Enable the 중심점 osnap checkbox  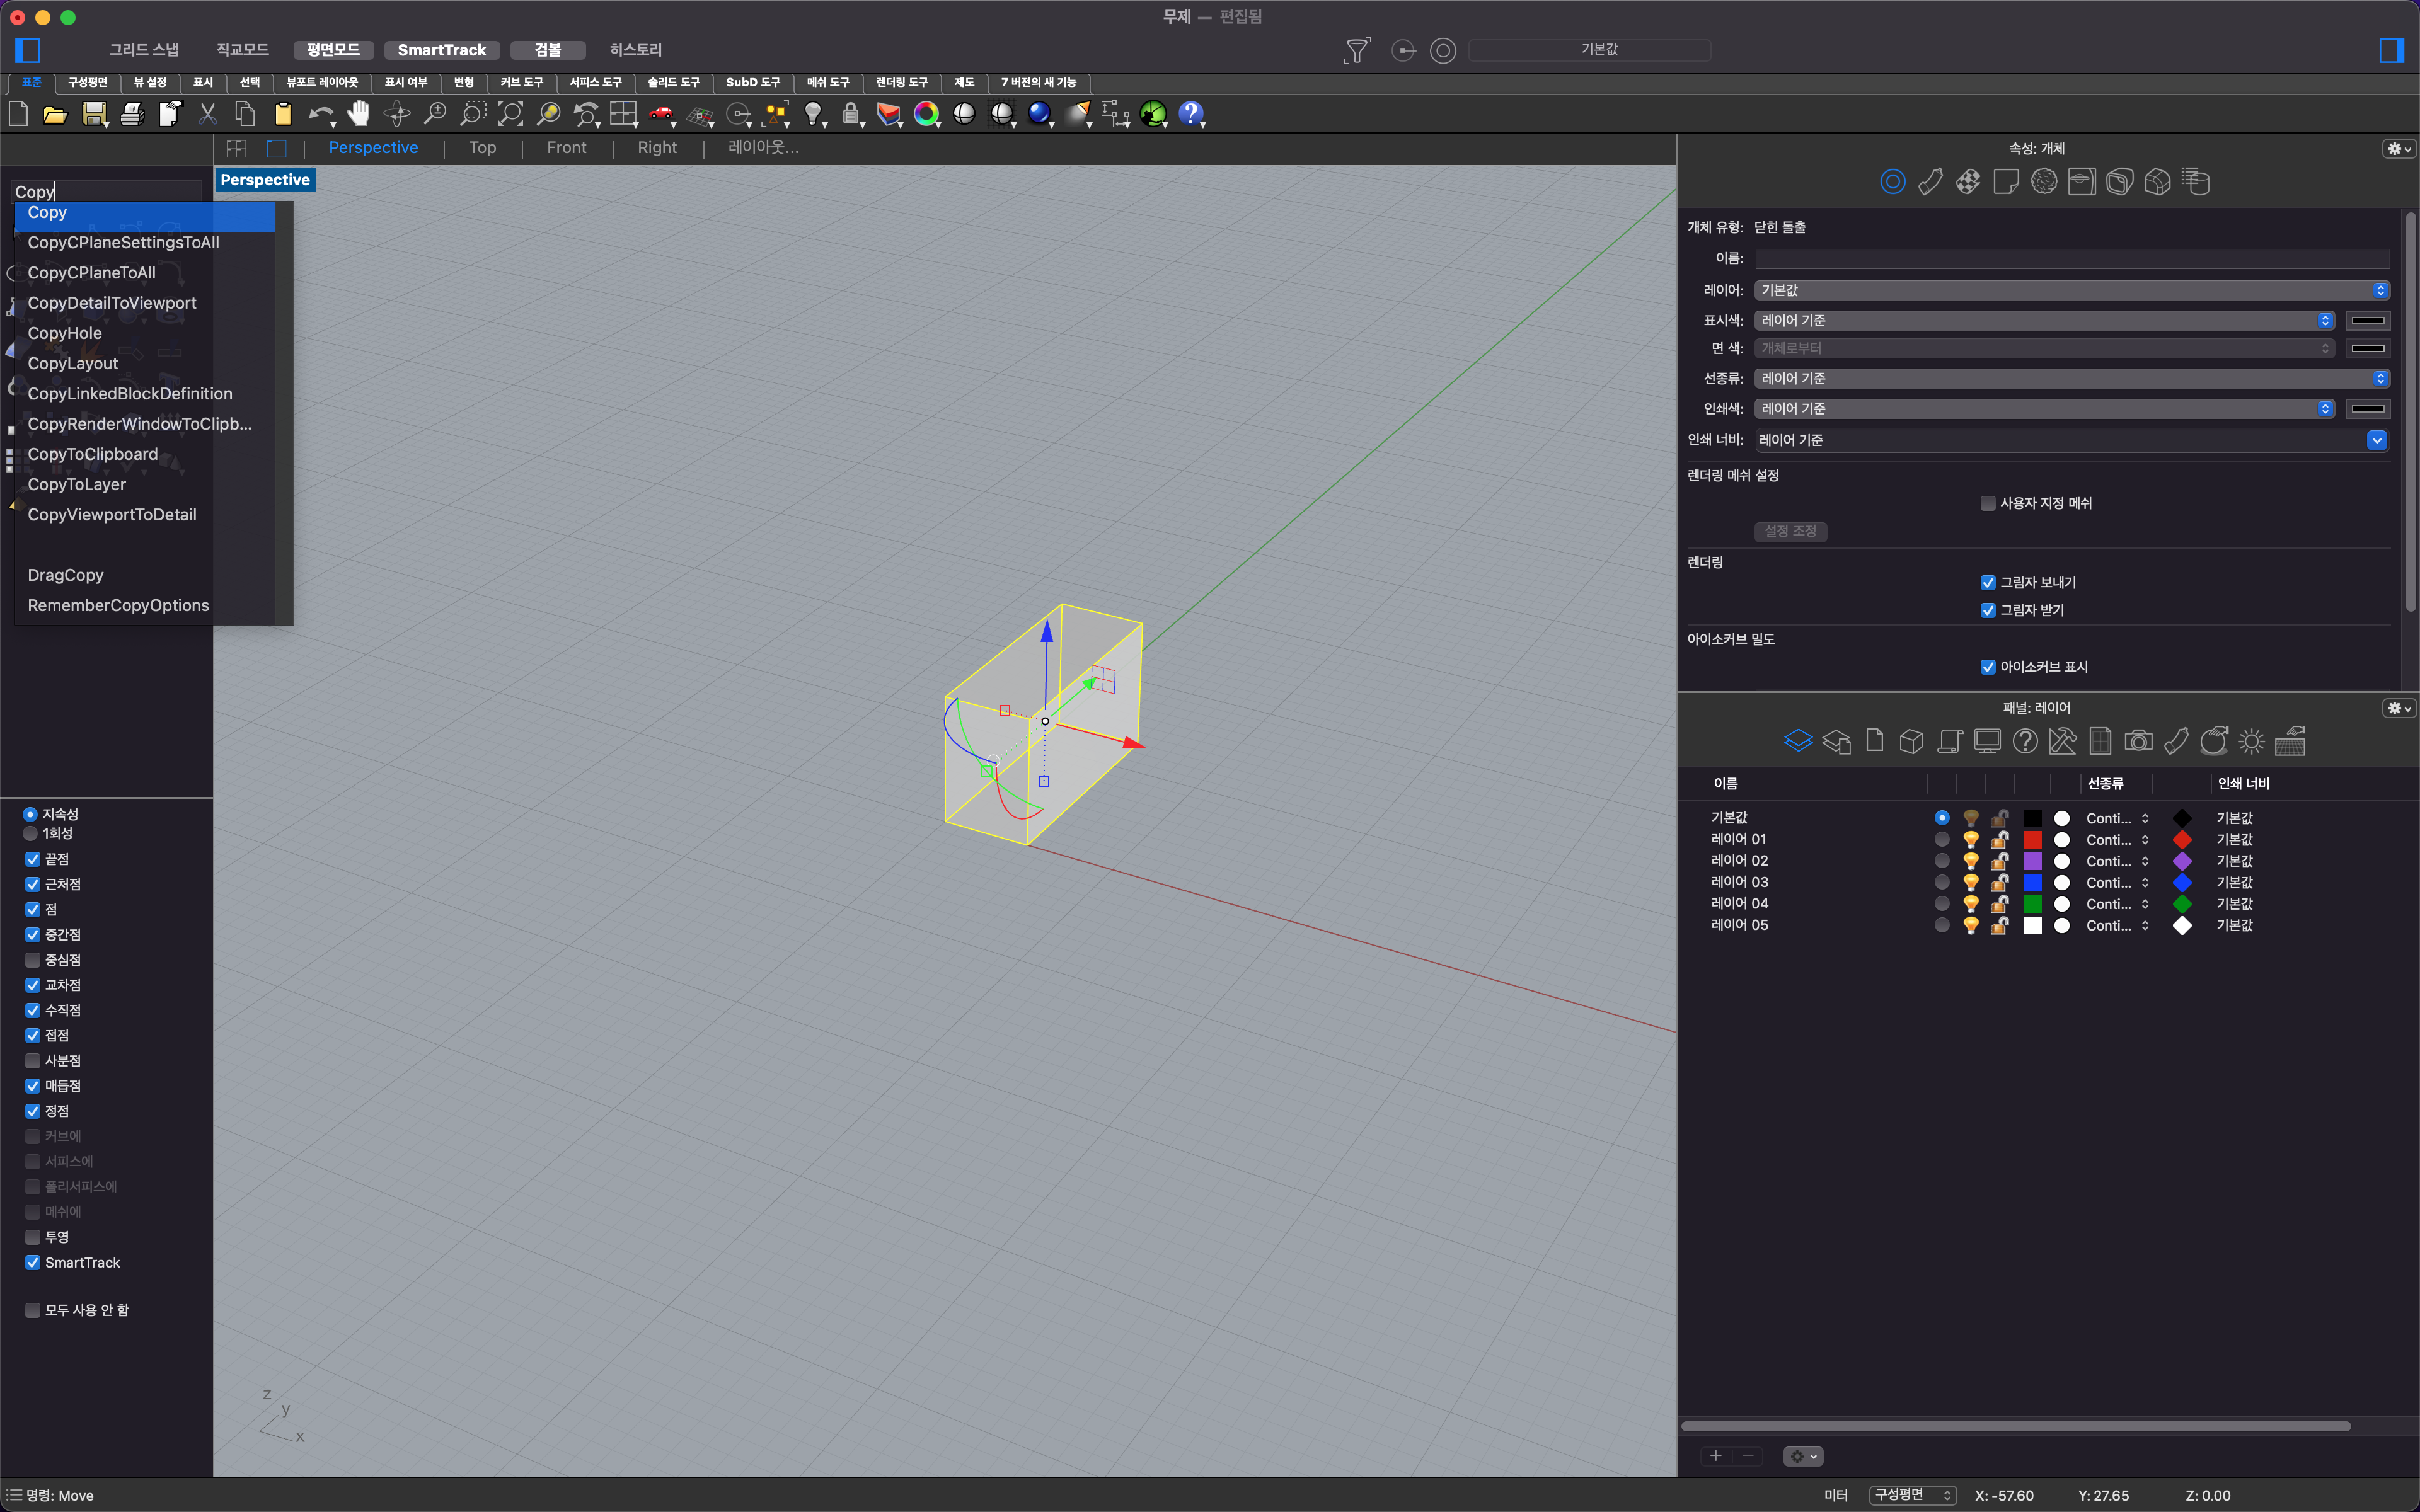(33, 960)
